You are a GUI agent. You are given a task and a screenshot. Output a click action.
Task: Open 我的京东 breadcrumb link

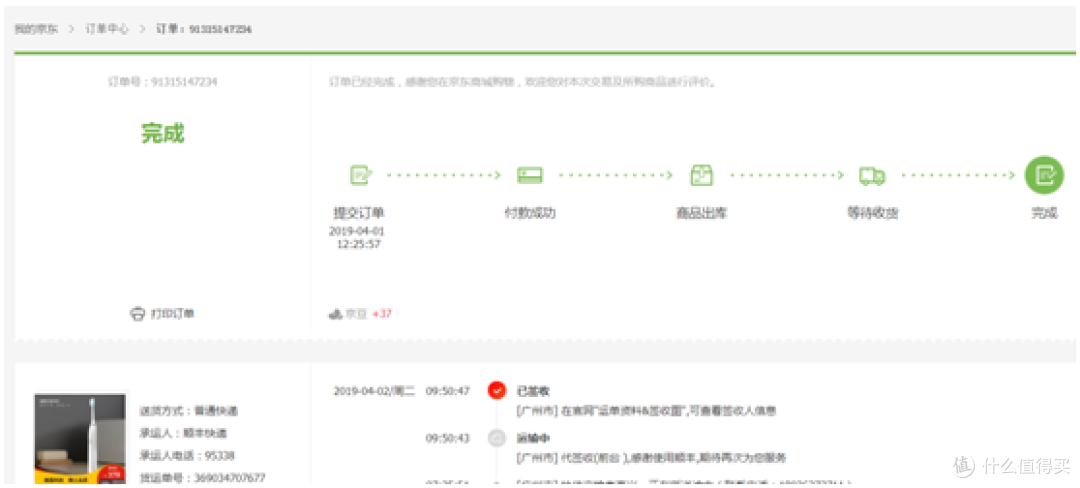(x=37, y=30)
